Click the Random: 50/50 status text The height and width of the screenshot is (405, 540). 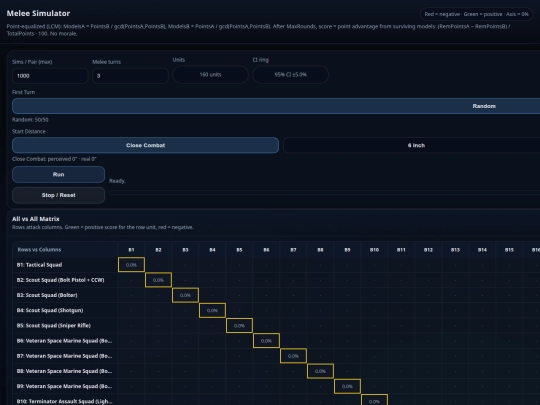click(x=30, y=120)
